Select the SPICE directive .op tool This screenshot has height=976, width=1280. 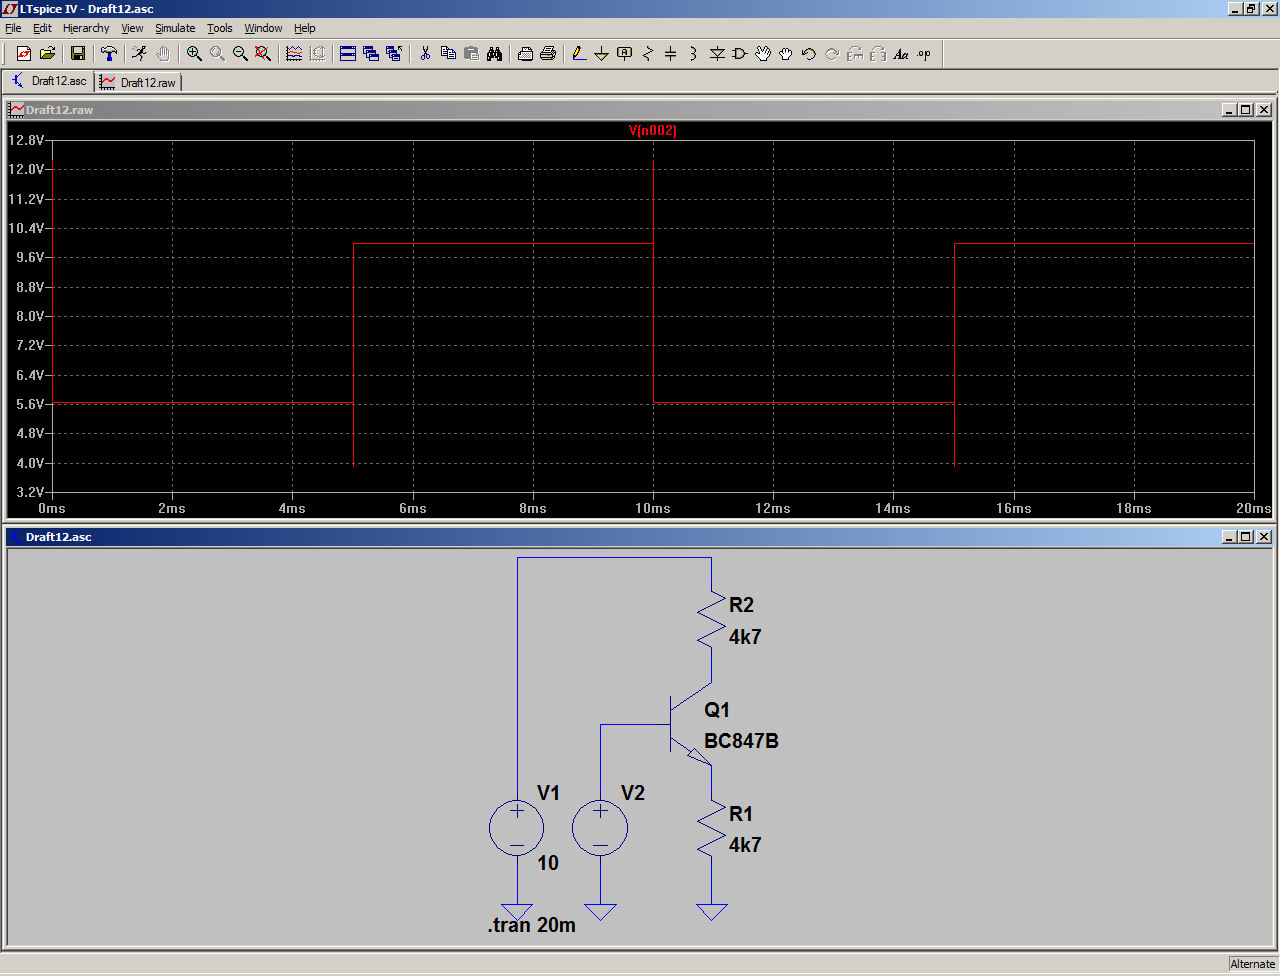[924, 54]
